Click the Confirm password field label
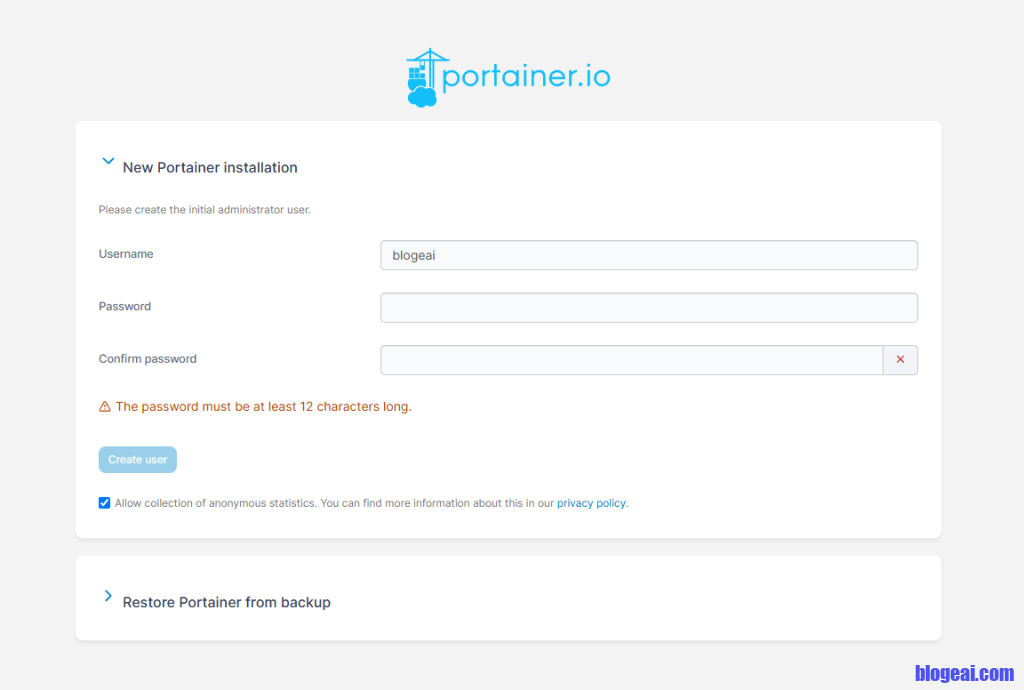The height and width of the screenshot is (690, 1024). (x=147, y=359)
